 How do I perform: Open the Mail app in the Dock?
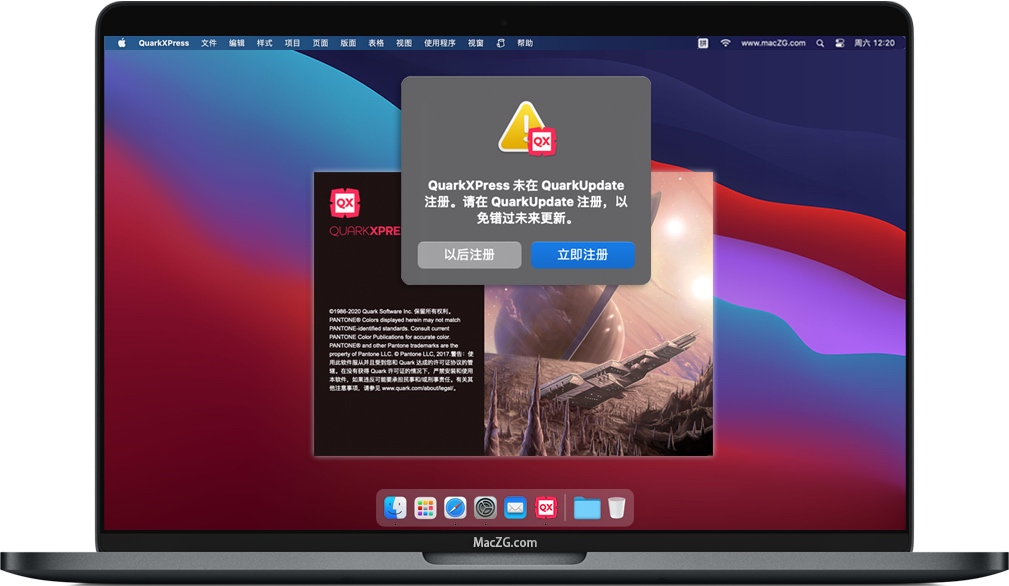515,507
